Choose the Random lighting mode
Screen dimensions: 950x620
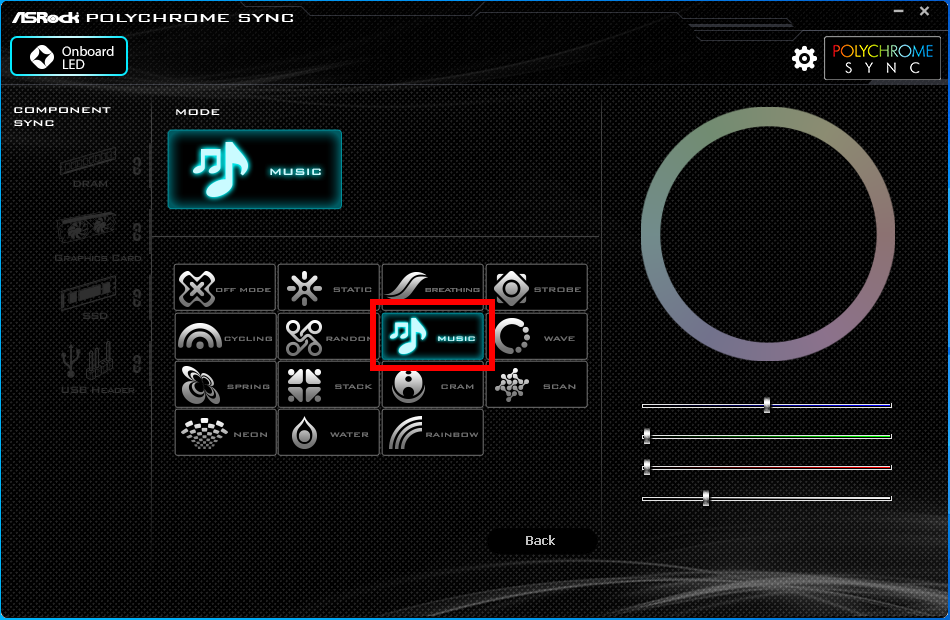point(328,336)
